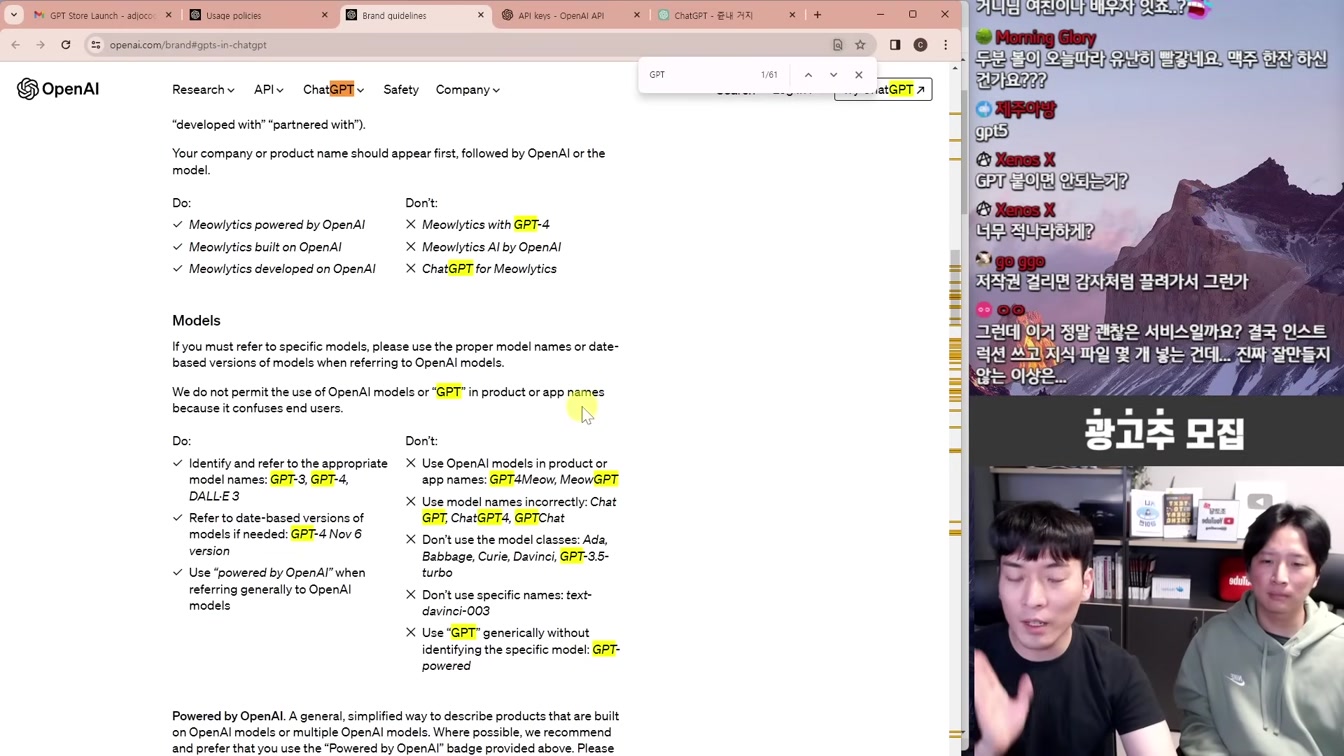Click chat message "GPT 붙이면 안되는거?"
The height and width of the screenshot is (756, 1344).
point(1051,181)
